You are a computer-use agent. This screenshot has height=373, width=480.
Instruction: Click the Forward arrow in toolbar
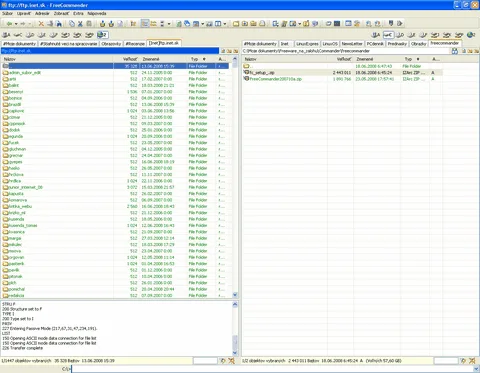pyautogui.click(x=22, y=24)
